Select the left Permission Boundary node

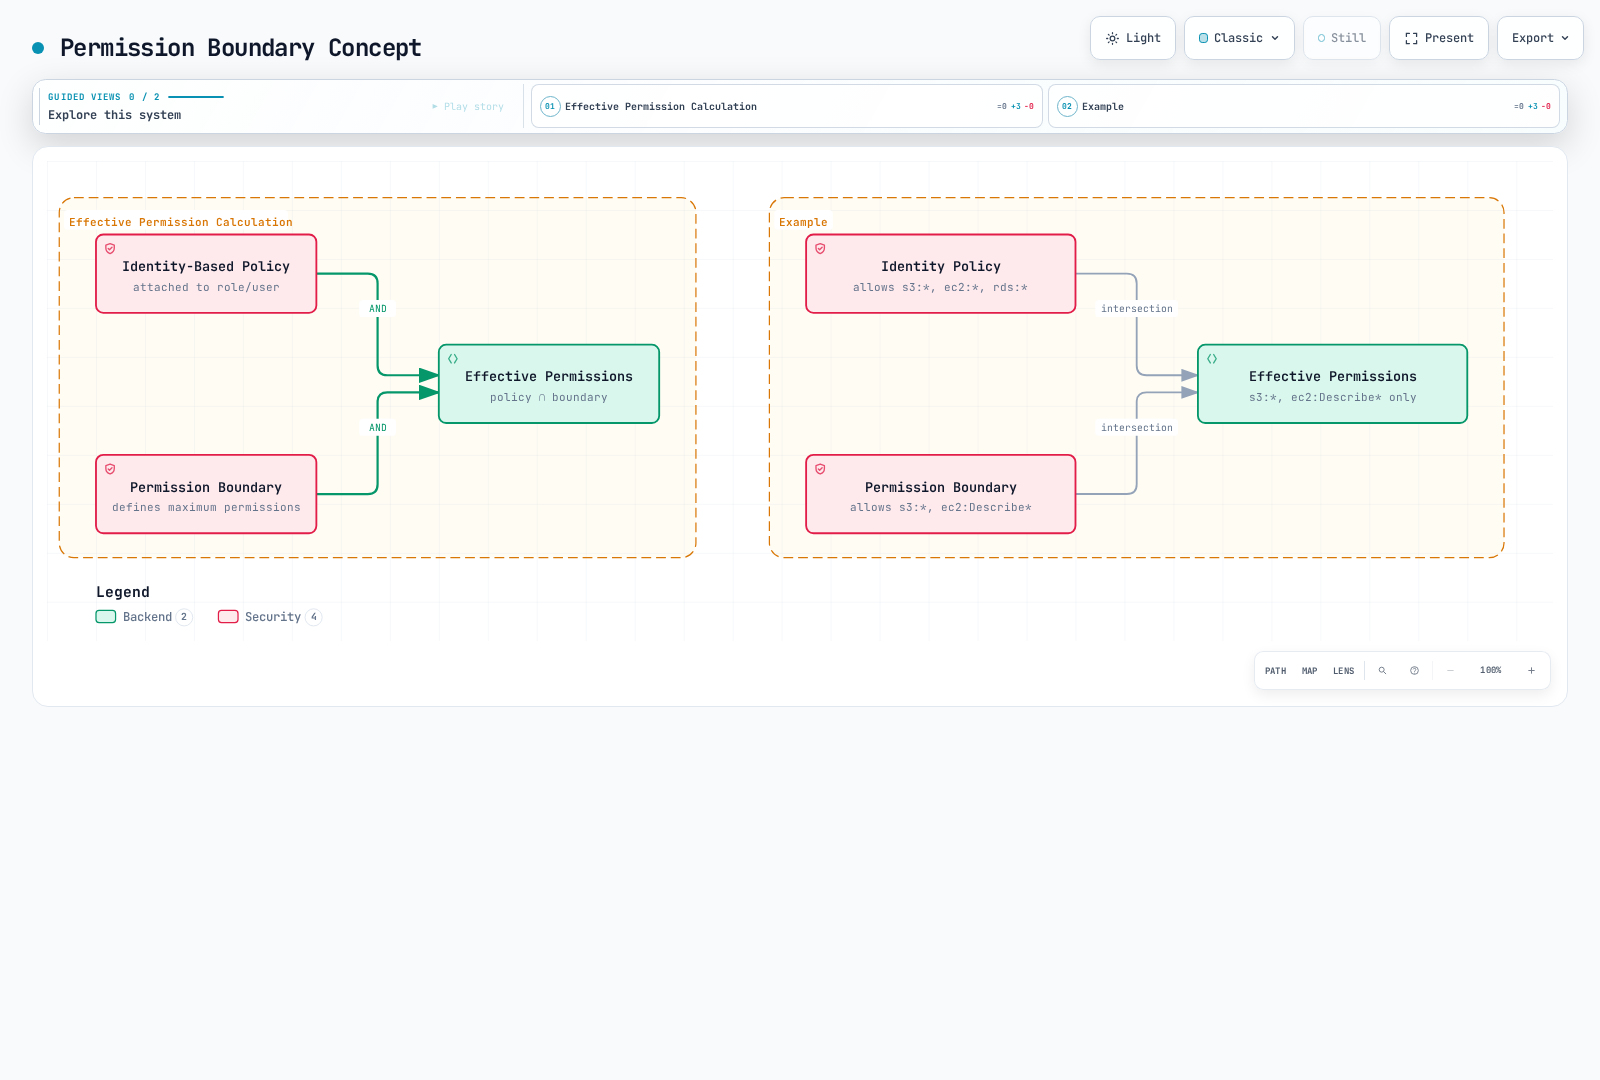(206, 494)
